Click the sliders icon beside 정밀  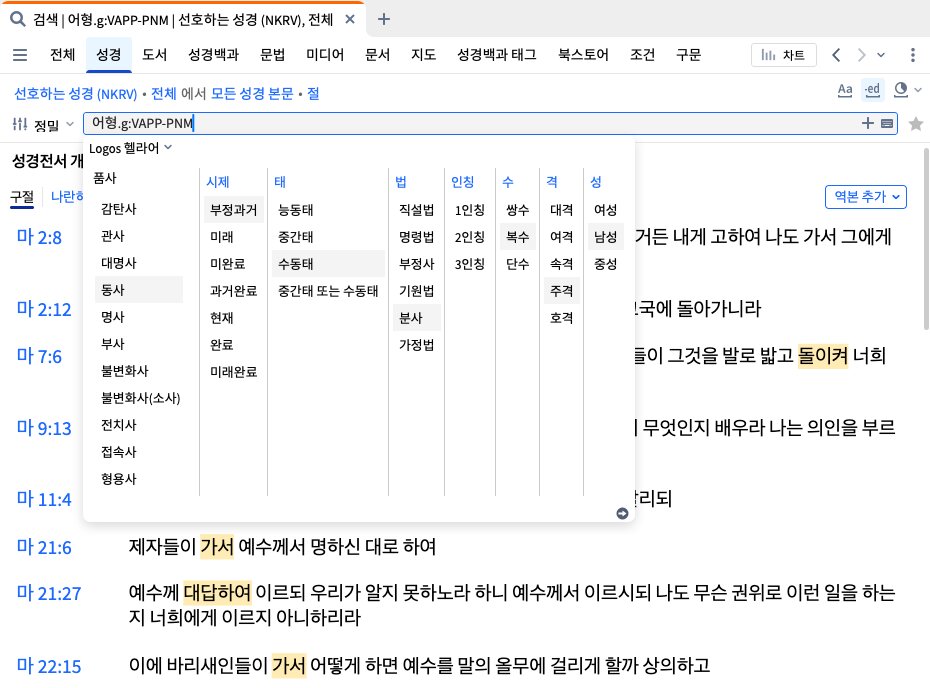point(20,124)
